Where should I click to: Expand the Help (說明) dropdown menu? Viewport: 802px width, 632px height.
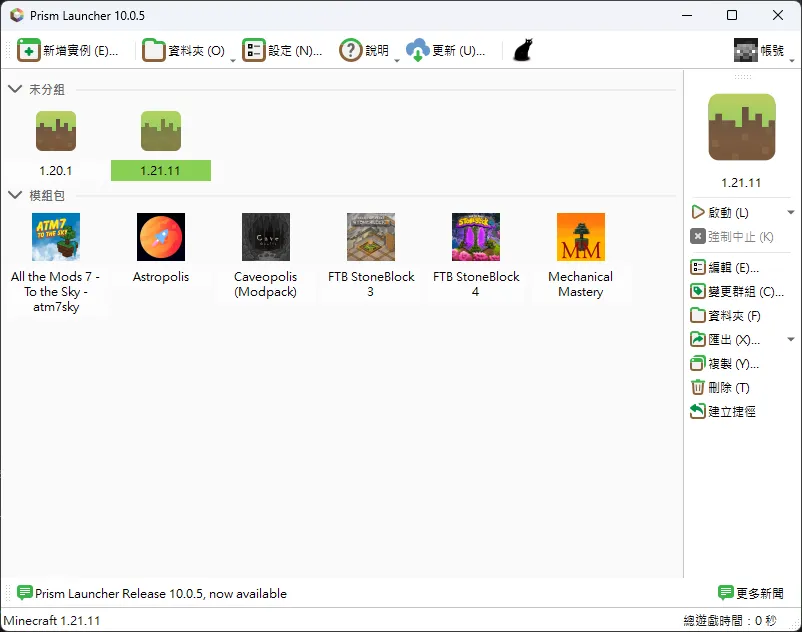click(397, 58)
